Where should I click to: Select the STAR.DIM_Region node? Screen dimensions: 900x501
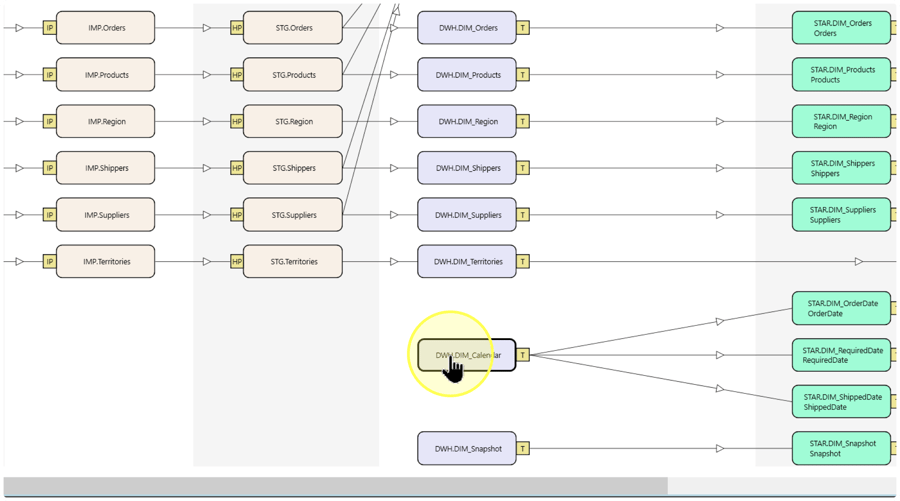click(x=841, y=121)
